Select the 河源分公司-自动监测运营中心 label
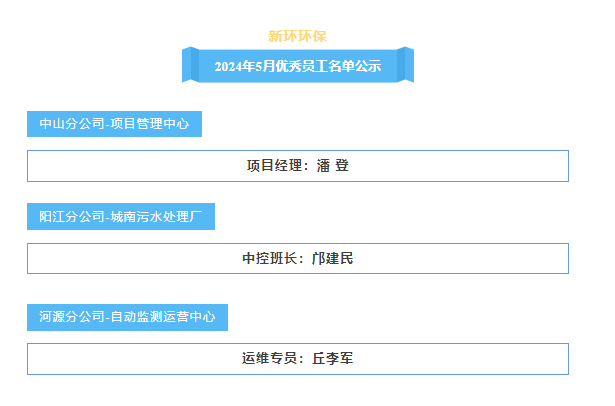Viewport: 615px width, 406px height. 127,317
